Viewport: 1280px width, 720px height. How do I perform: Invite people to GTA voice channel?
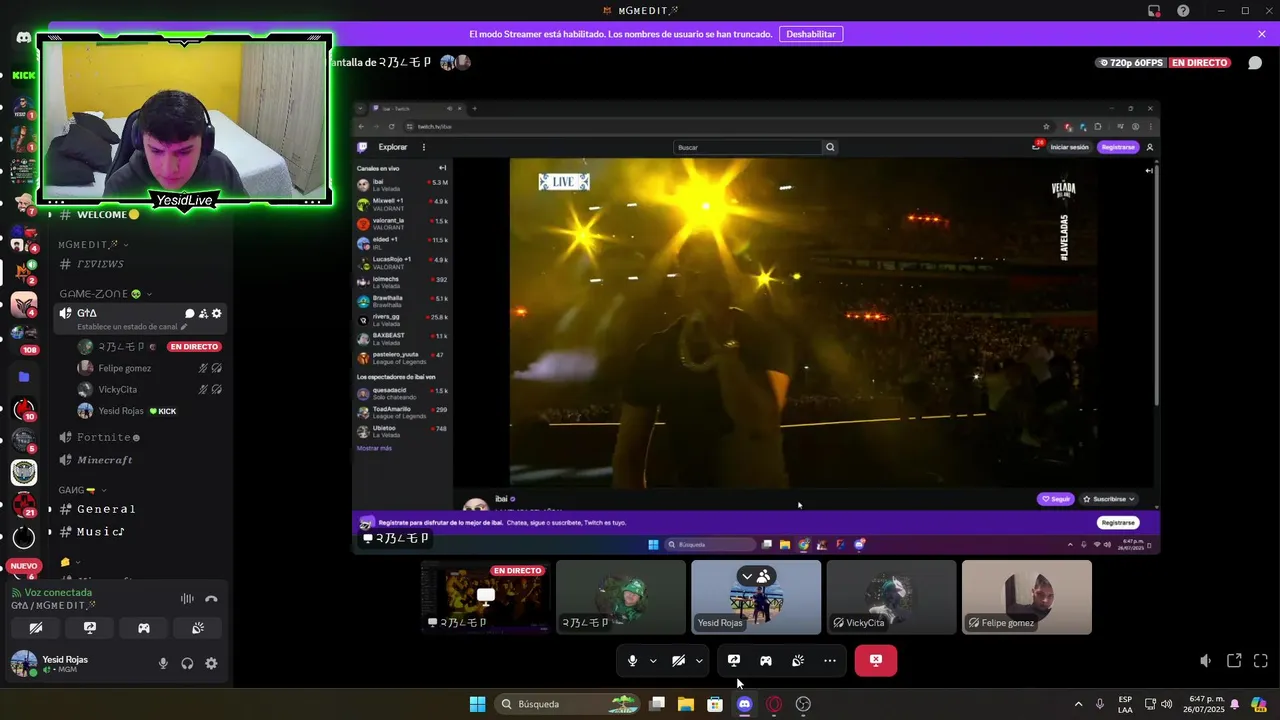click(x=203, y=314)
